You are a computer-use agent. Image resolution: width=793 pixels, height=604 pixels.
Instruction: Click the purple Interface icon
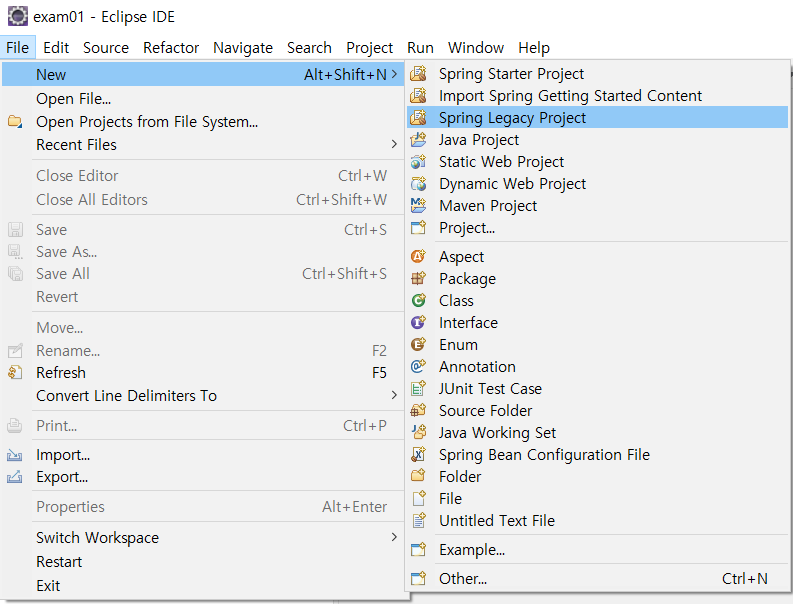coord(418,322)
